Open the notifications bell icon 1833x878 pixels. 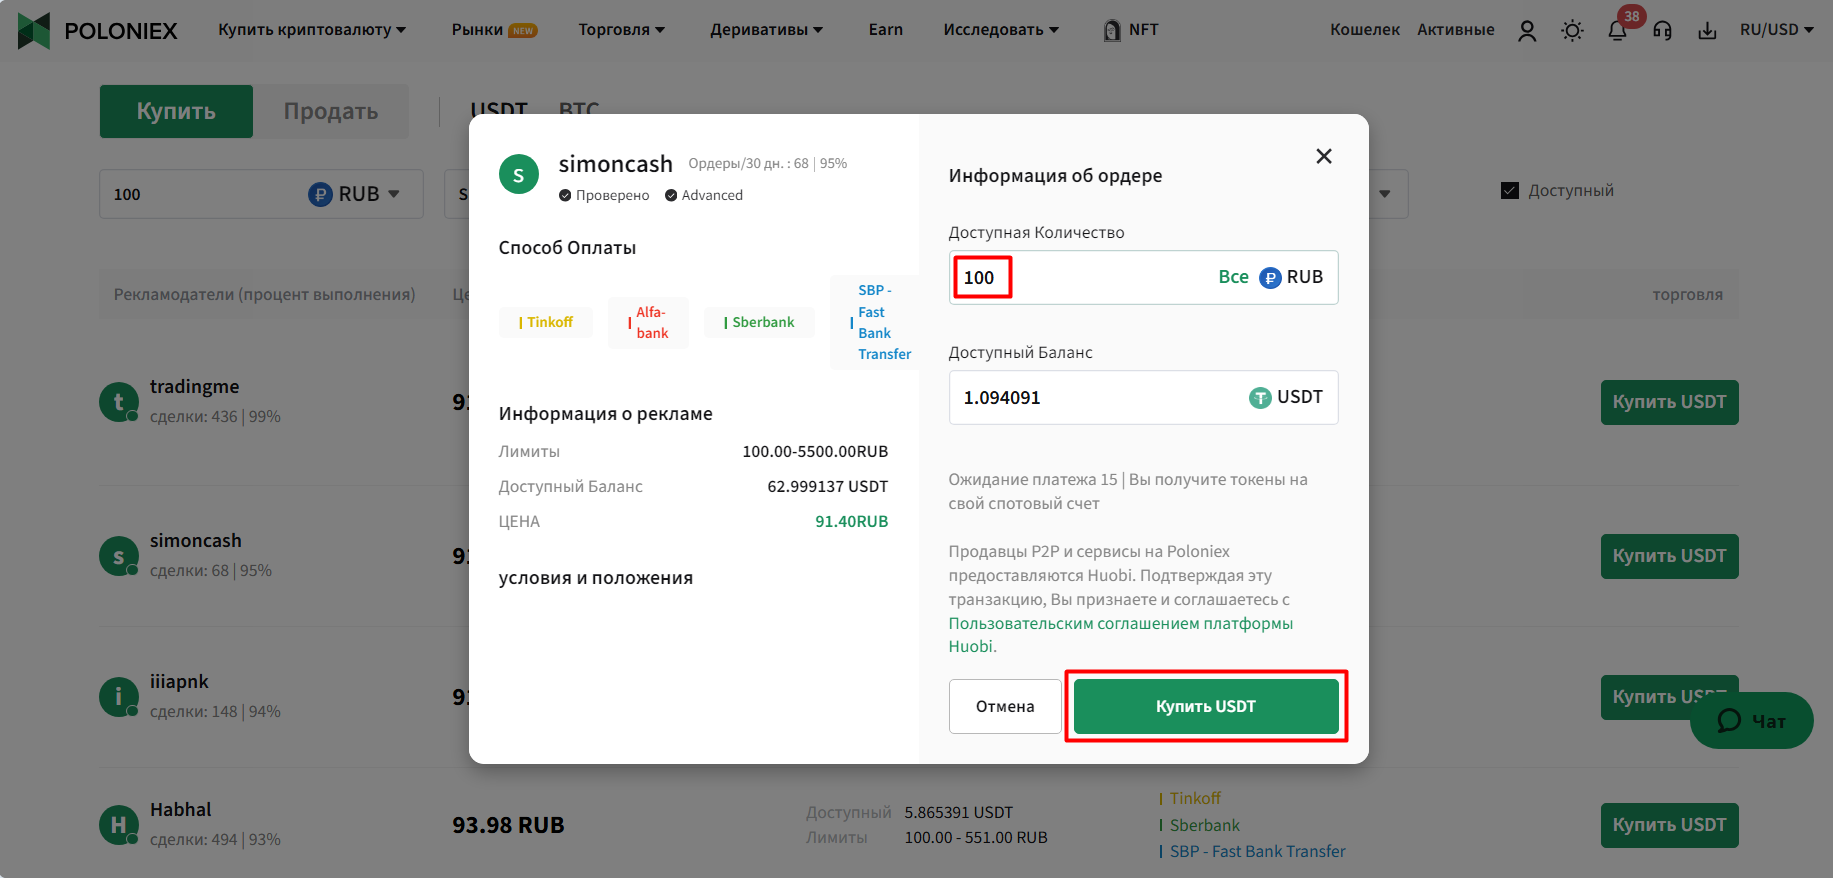1617,31
